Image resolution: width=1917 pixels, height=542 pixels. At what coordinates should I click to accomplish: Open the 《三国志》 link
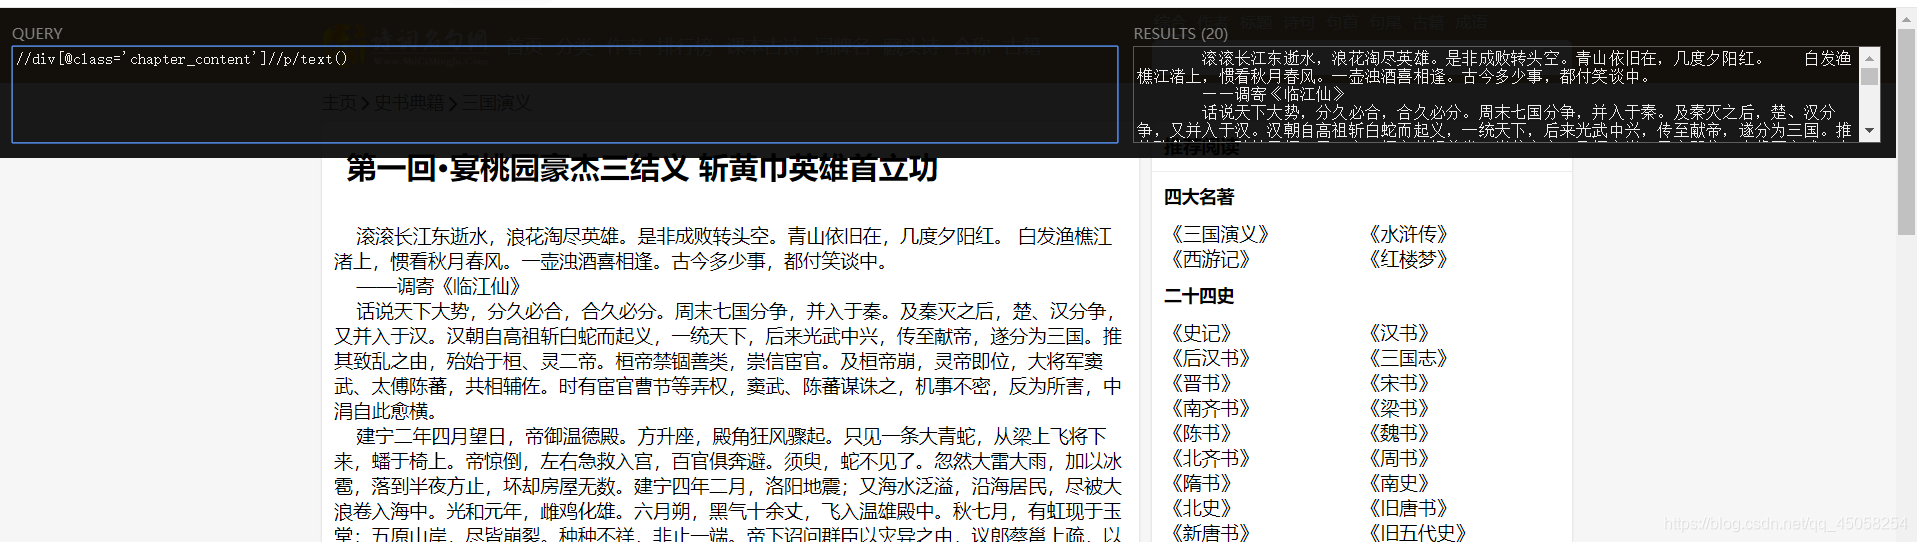coord(1408,358)
